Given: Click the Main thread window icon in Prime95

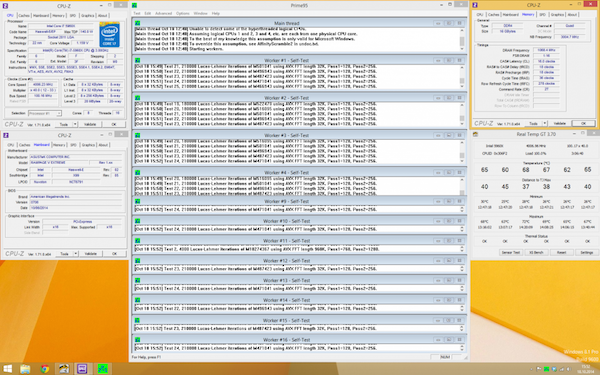Looking at the screenshot, I should [x=137, y=23].
